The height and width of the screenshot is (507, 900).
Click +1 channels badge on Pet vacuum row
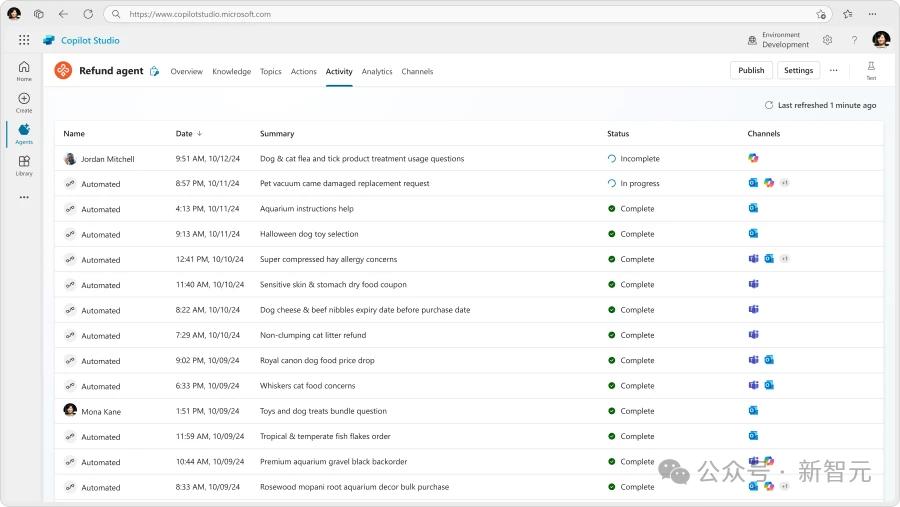[785, 183]
